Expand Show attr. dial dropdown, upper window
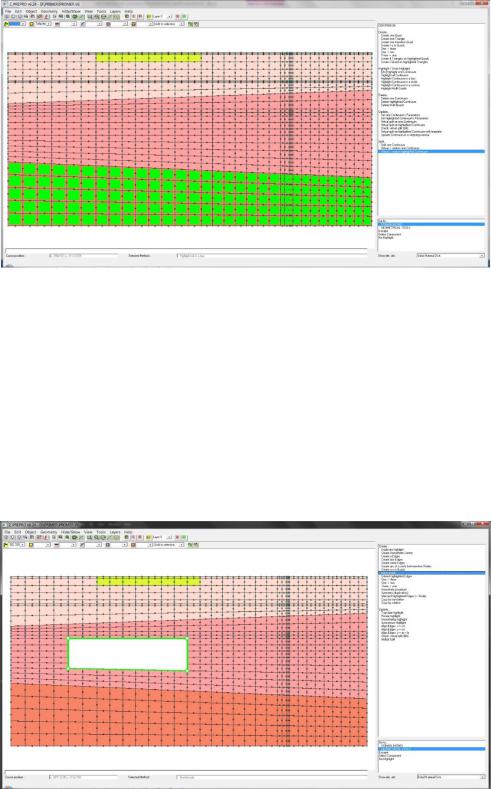The image size is (491, 789). 450,256
